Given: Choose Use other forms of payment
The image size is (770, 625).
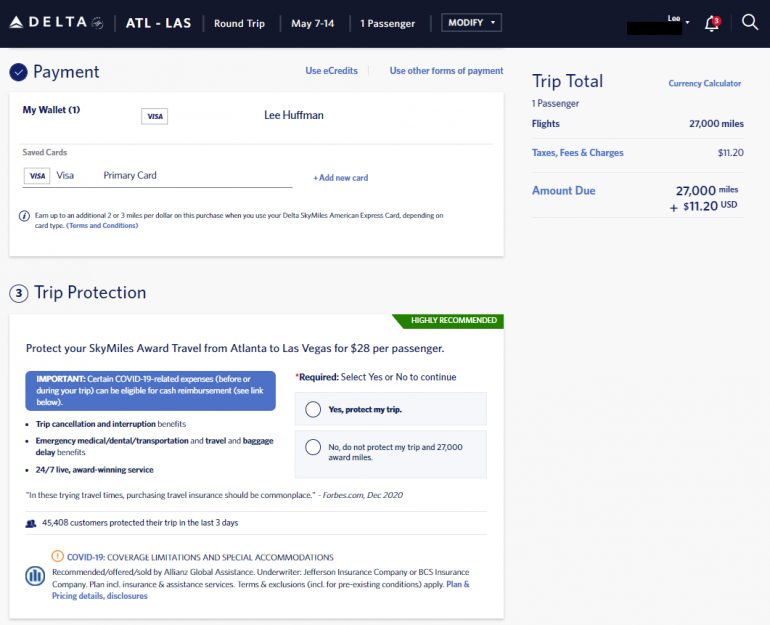Looking at the screenshot, I should click(446, 71).
